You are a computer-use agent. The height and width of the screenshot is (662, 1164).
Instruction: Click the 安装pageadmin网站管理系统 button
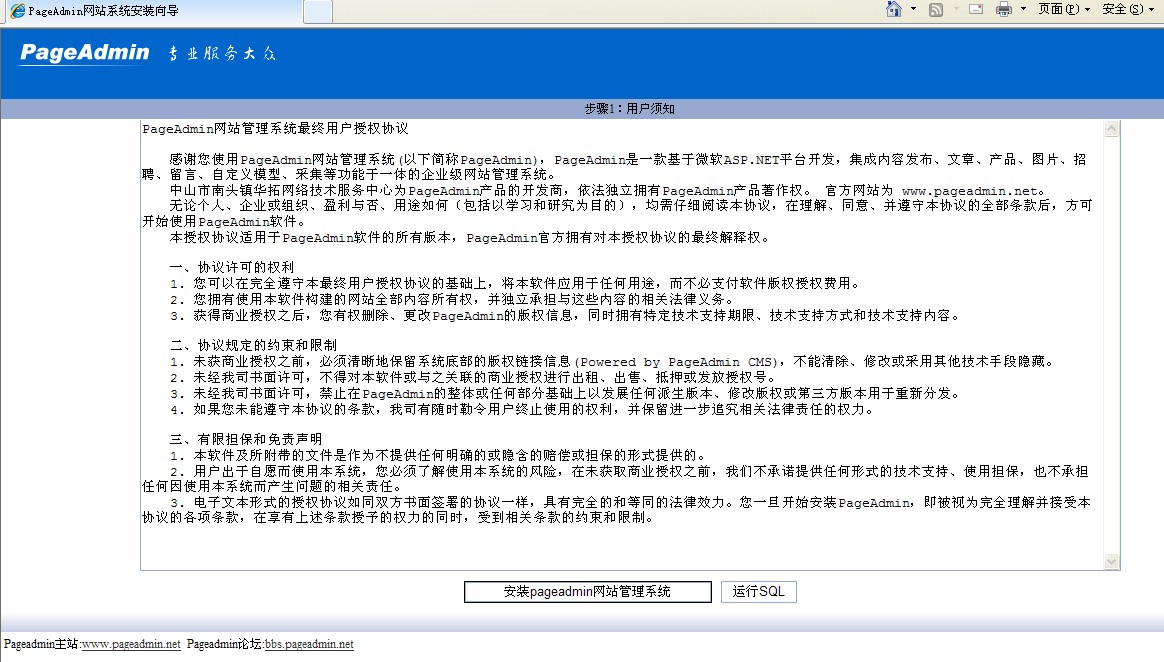(x=586, y=592)
